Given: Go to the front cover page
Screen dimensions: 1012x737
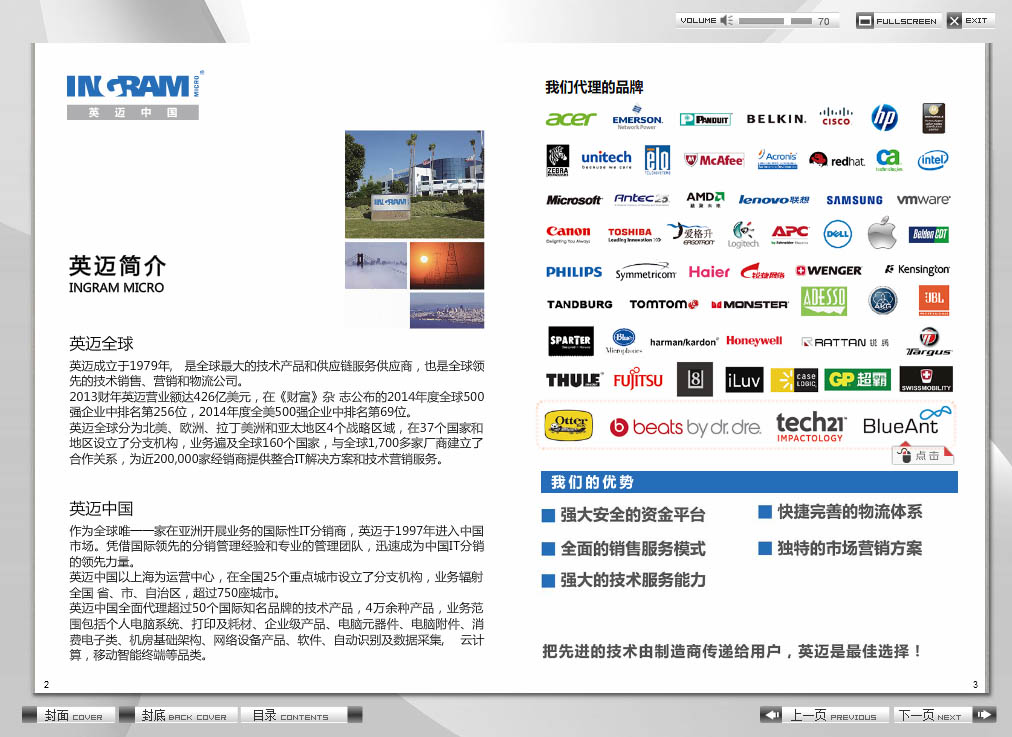Looking at the screenshot, I should (x=72, y=715).
